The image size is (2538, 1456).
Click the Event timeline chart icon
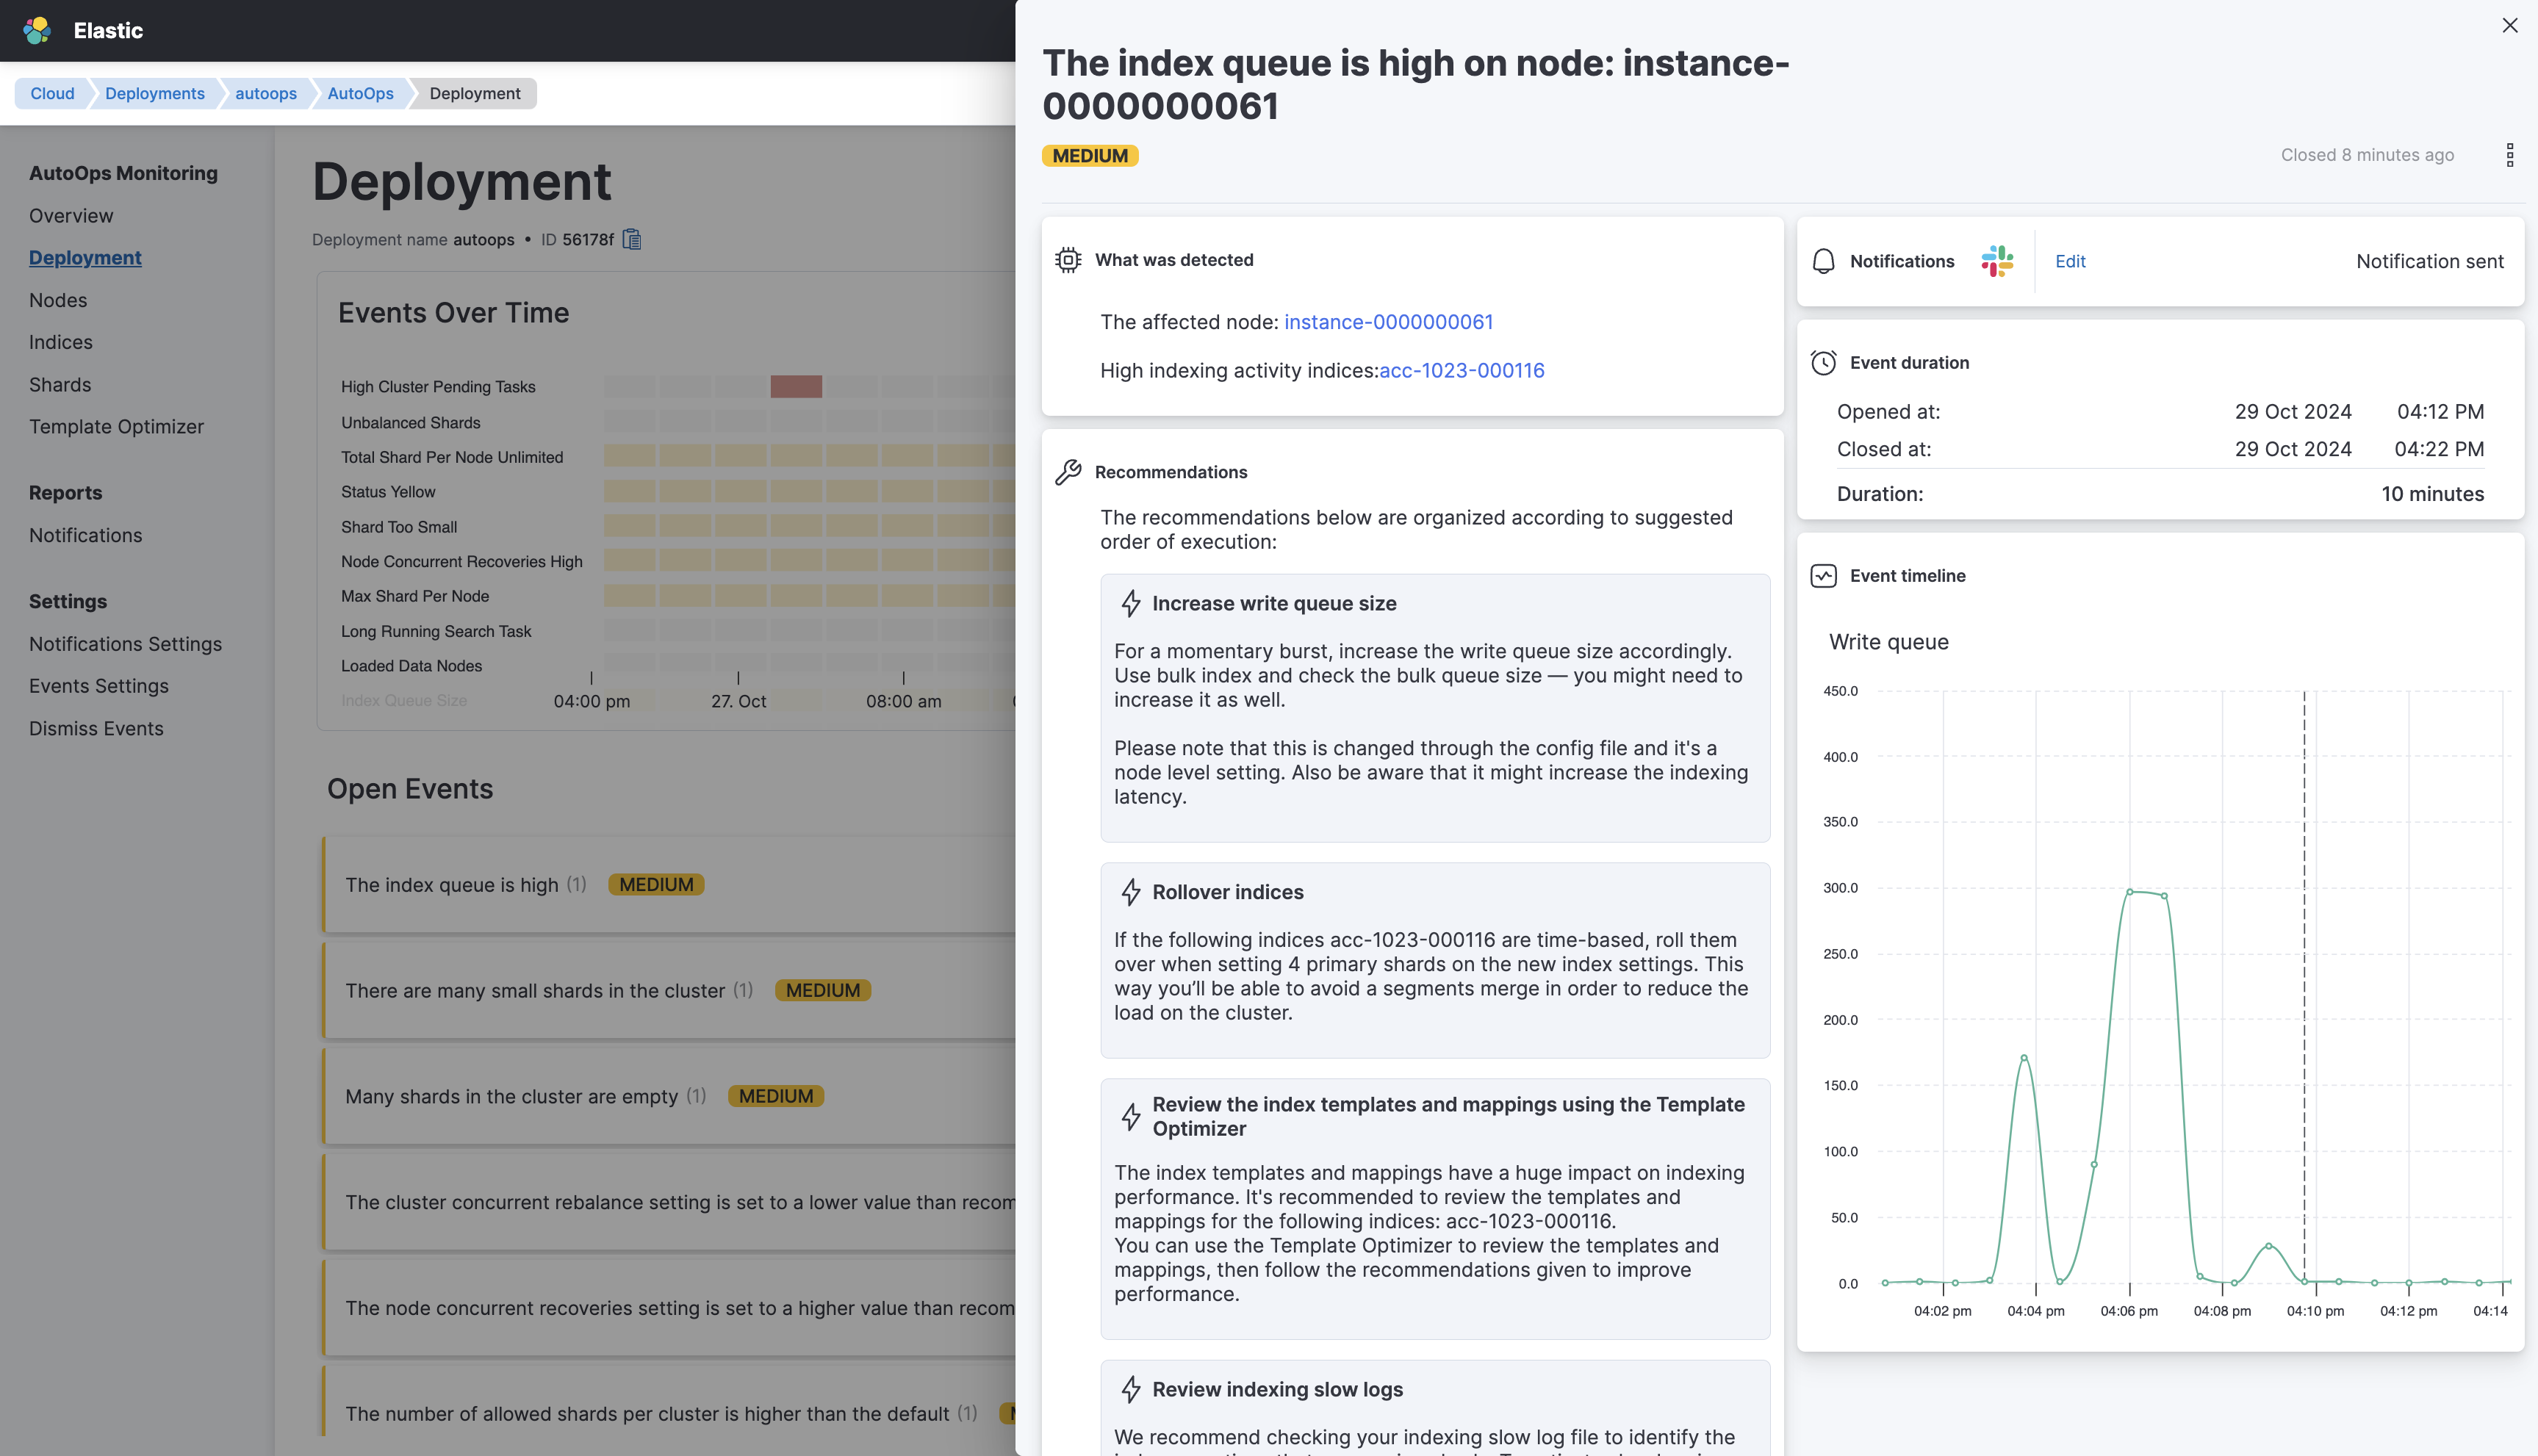pyautogui.click(x=1823, y=576)
